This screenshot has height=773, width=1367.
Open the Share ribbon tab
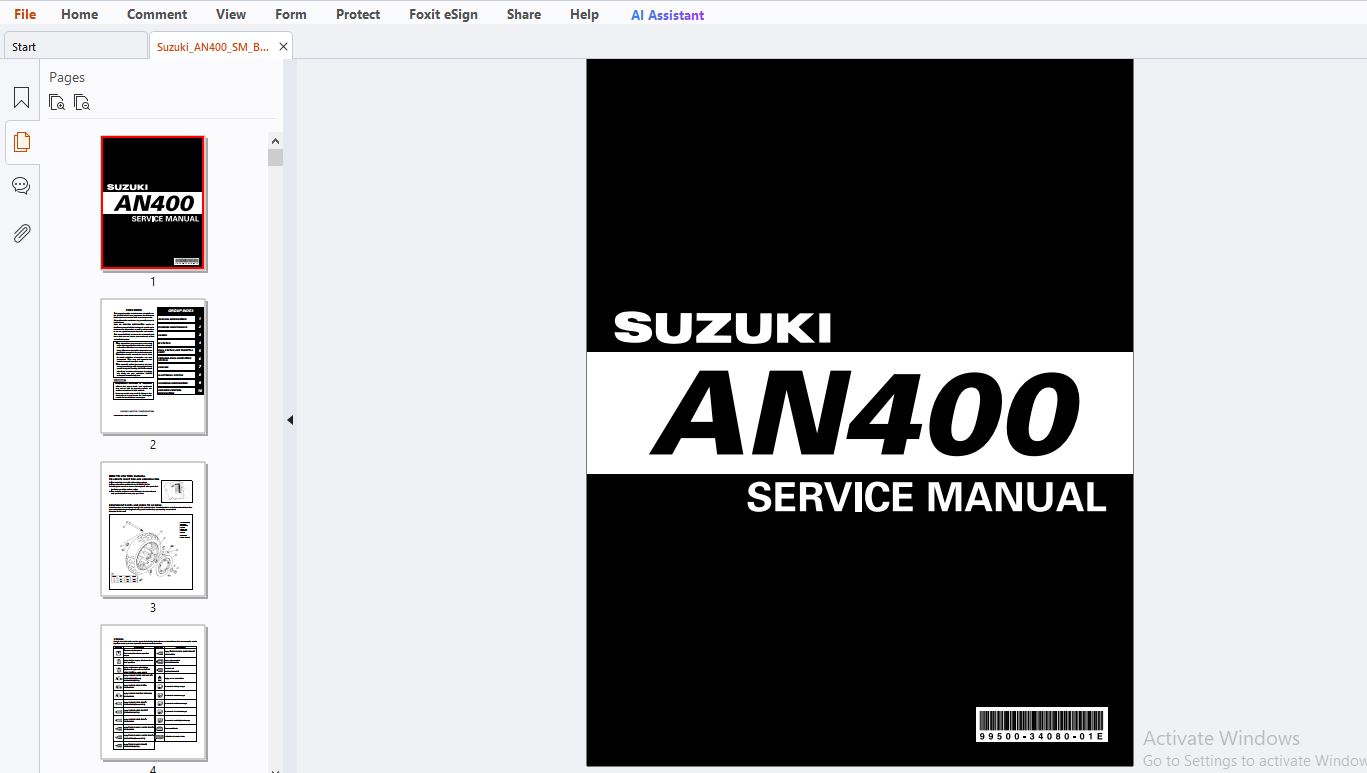coord(524,14)
